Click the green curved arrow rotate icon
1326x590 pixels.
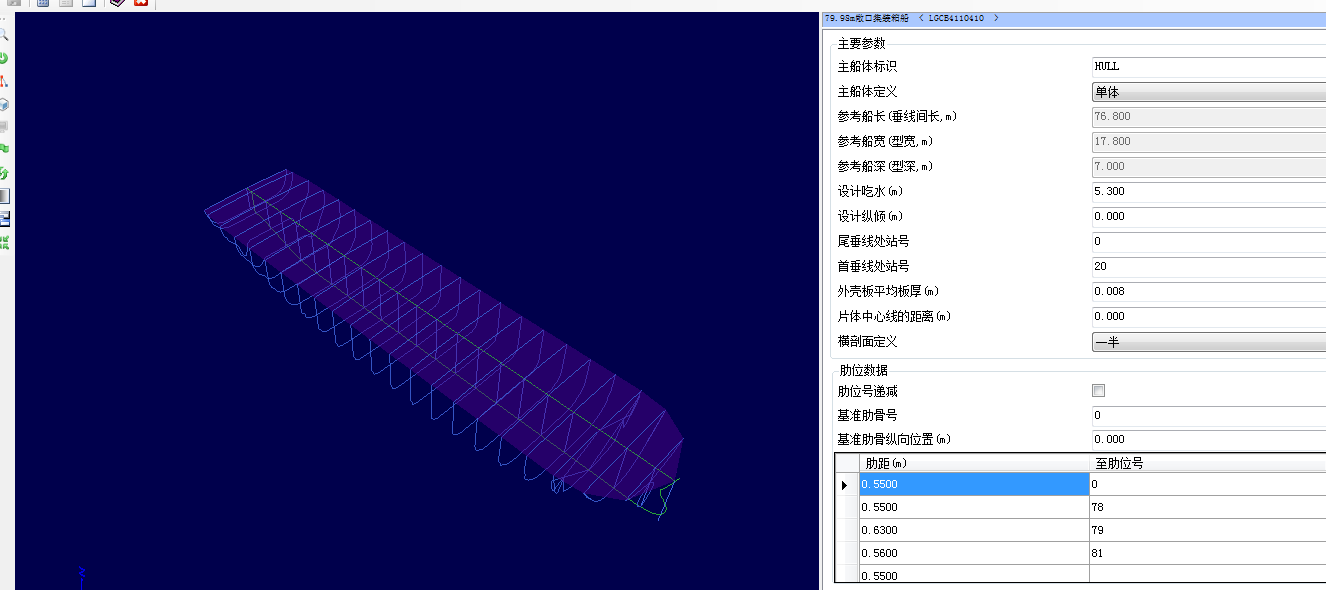4,173
